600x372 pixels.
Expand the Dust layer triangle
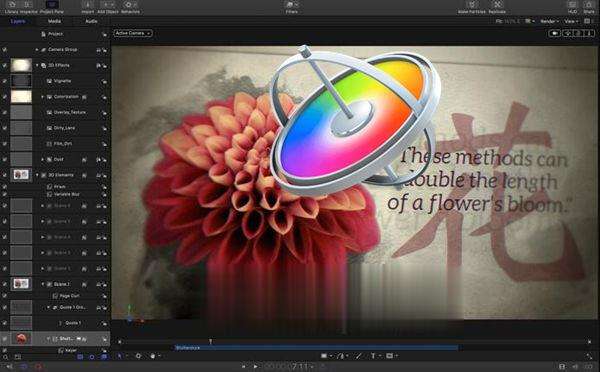(42, 159)
